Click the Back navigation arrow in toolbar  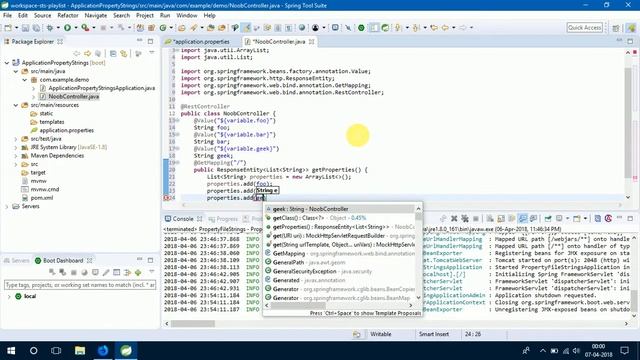coord(445,28)
